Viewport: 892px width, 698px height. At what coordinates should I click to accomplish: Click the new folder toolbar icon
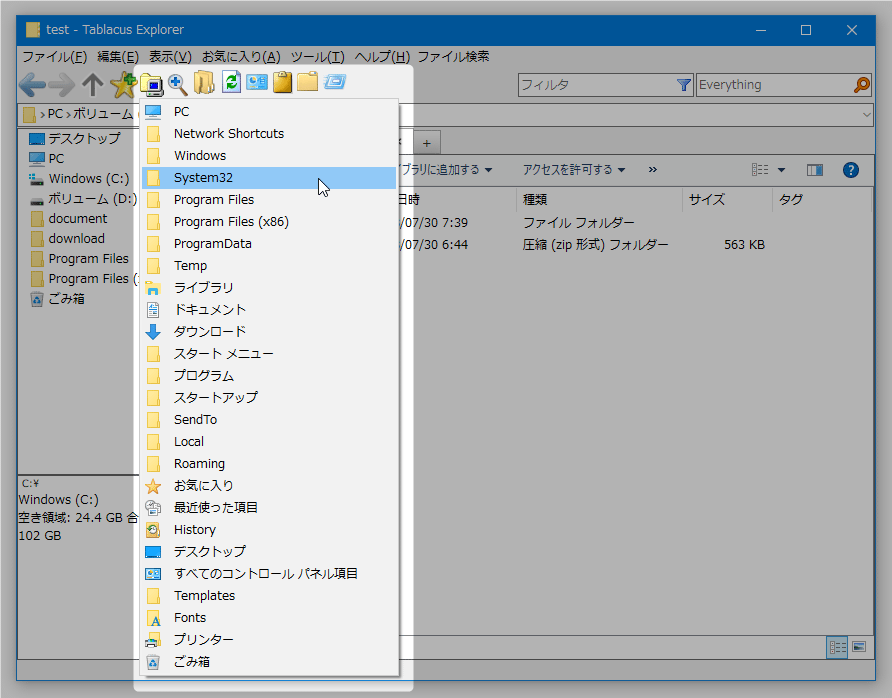307,82
